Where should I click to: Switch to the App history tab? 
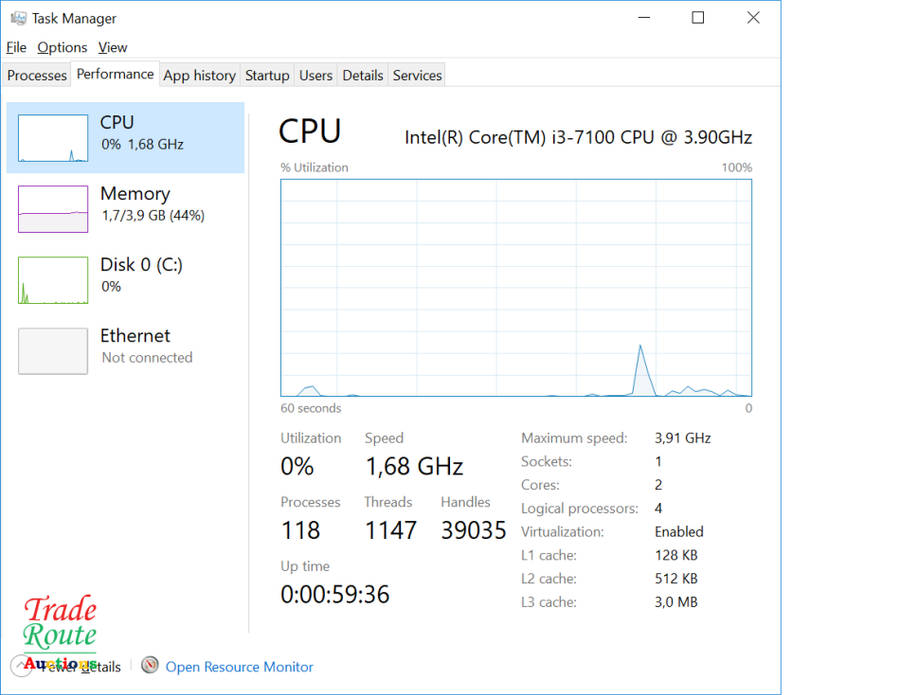199,75
